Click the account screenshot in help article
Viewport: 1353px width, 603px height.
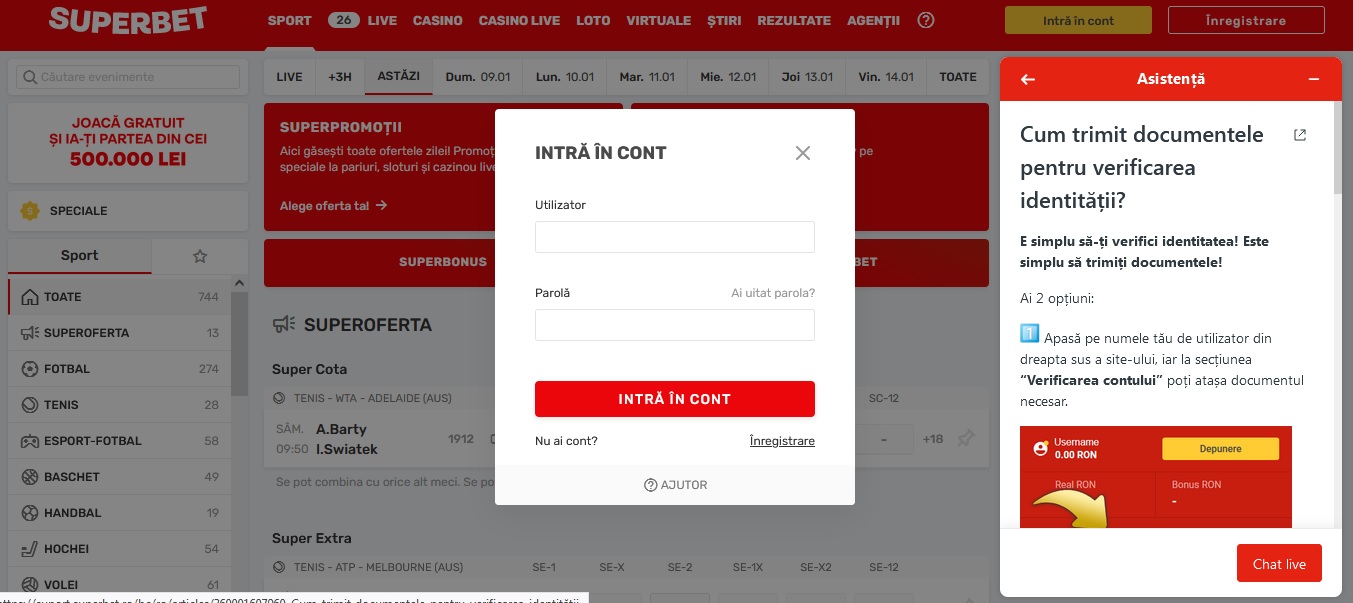tap(1156, 477)
